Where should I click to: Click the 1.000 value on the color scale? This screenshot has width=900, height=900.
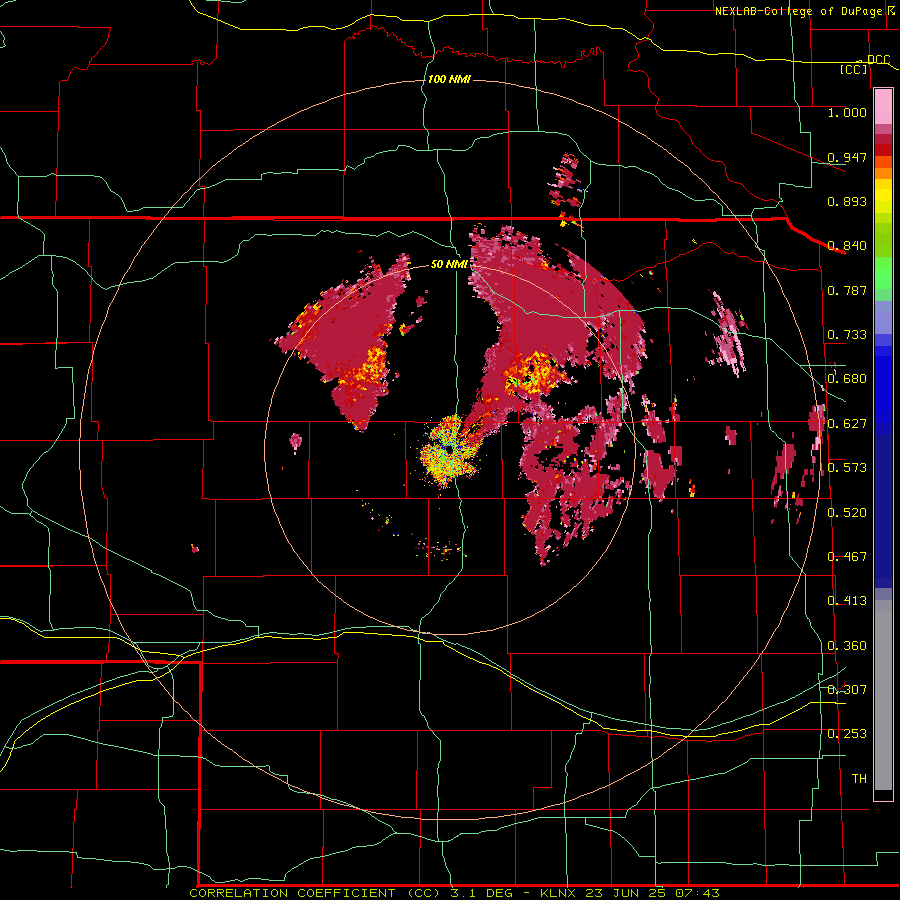pos(847,112)
